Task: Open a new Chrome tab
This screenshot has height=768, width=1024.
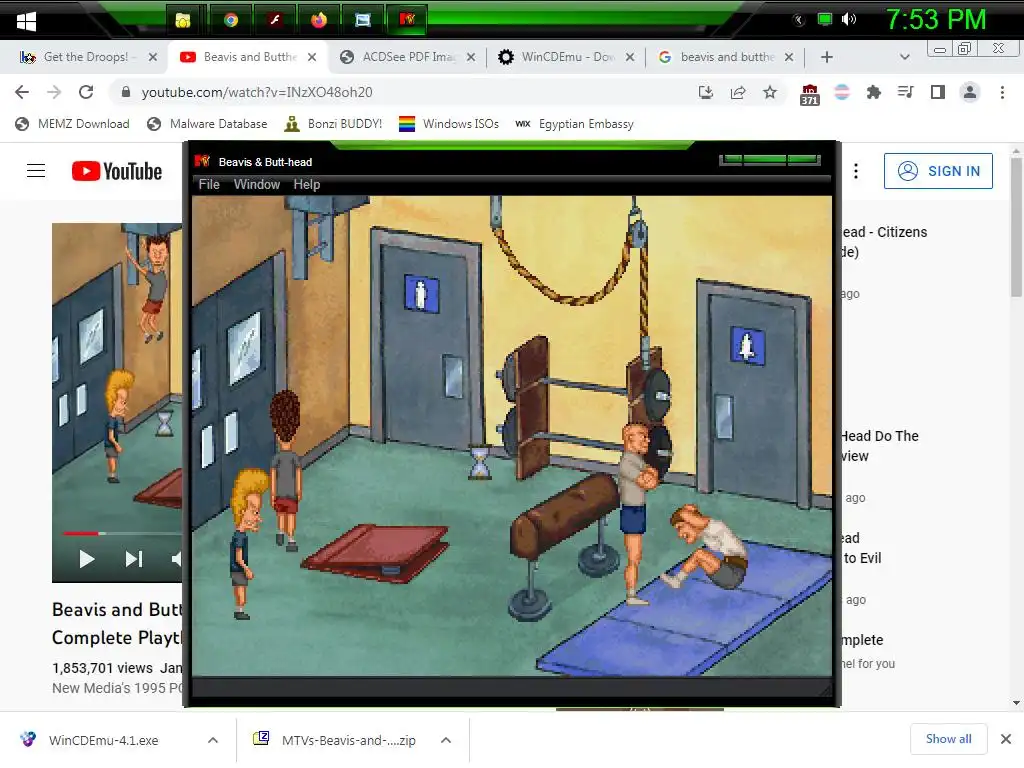Action: point(827,57)
